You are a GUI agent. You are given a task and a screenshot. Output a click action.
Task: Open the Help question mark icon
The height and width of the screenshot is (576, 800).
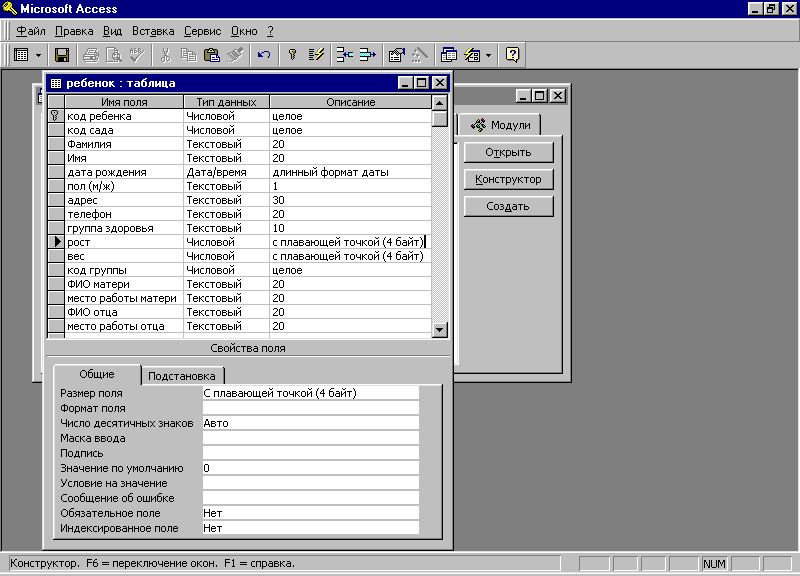point(512,55)
